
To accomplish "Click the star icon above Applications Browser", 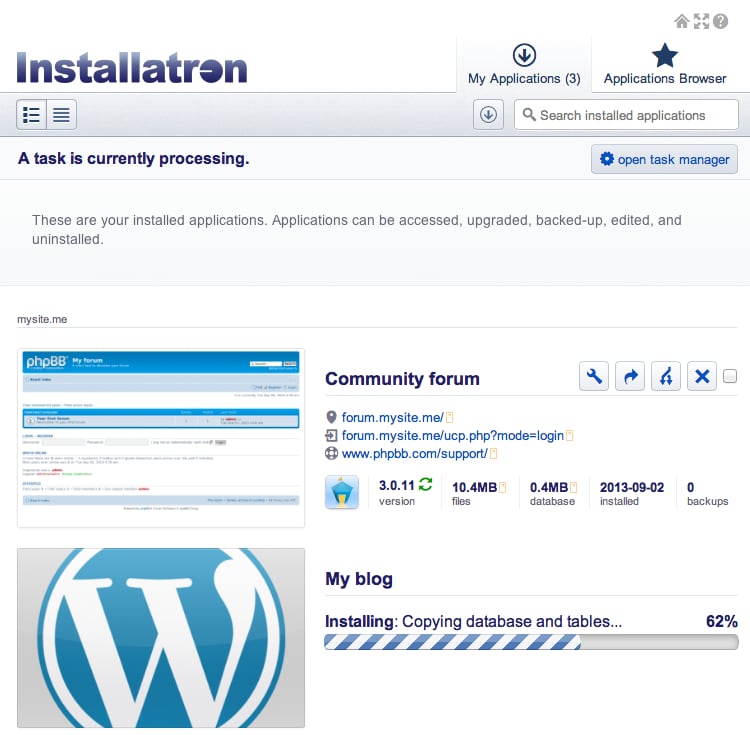I will point(665,55).
